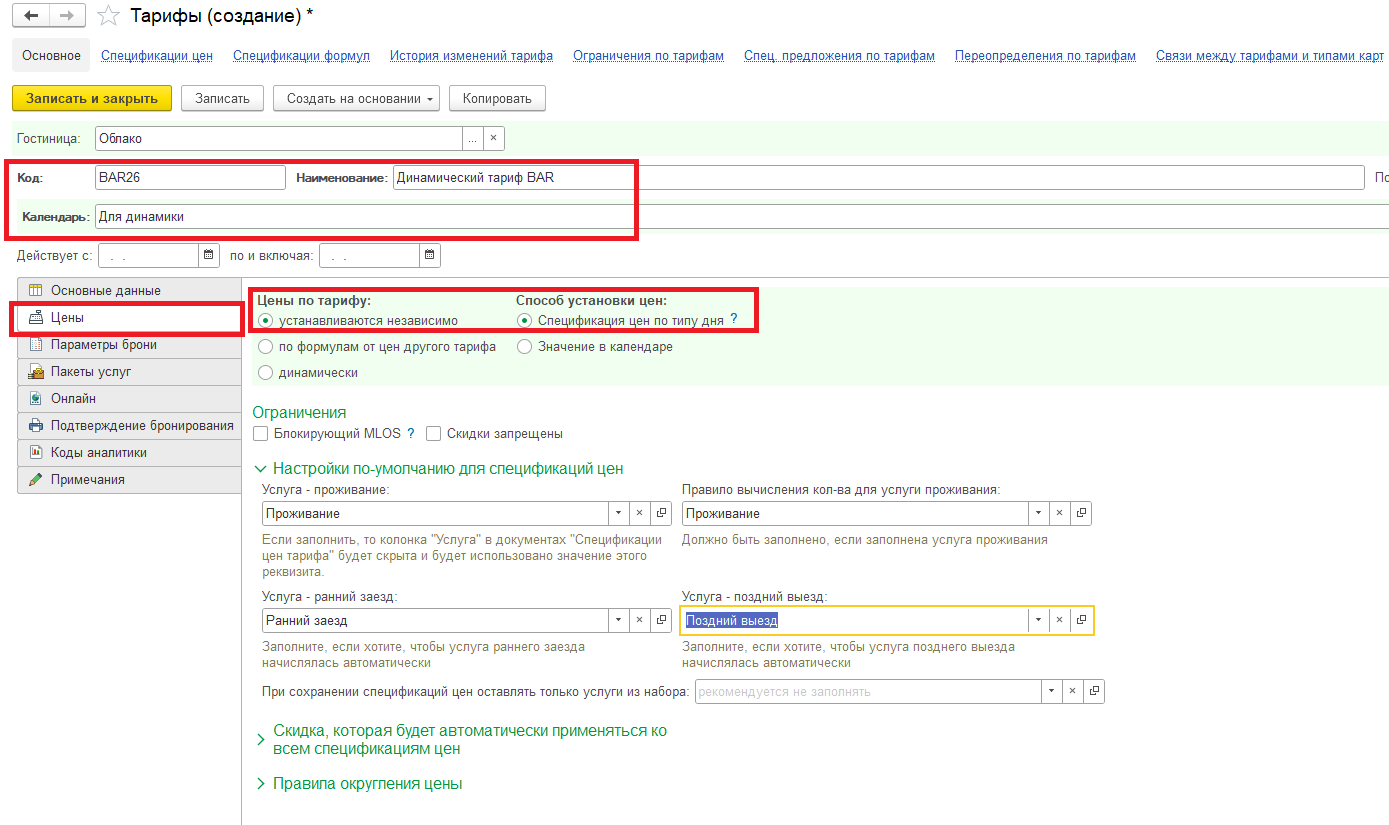Viewport: 1389px width, 825px height.
Task: Open the 'Услуга - ранний заезд' dropdown list
Action: (619, 620)
